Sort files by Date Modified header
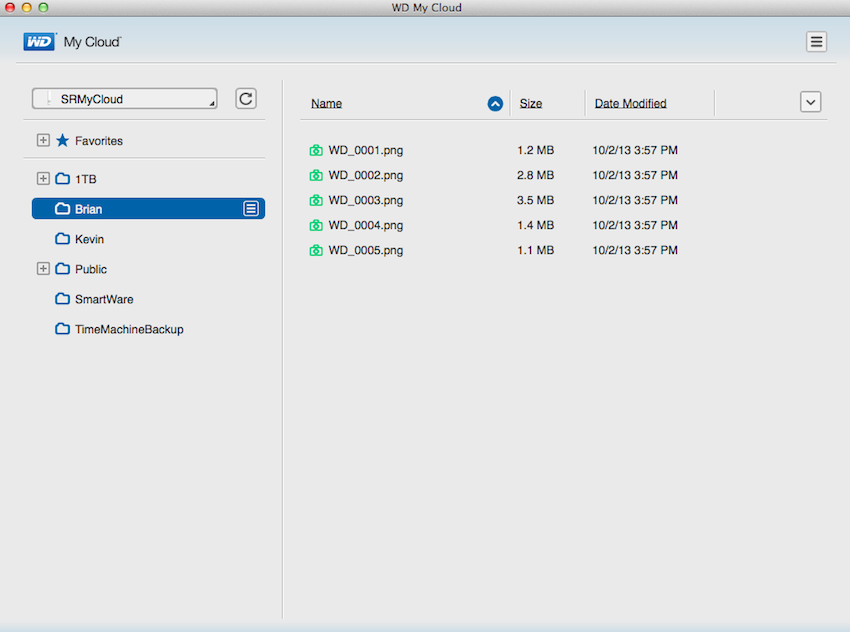The width and height of the screenshot is (850, 632). pos(630,104)
